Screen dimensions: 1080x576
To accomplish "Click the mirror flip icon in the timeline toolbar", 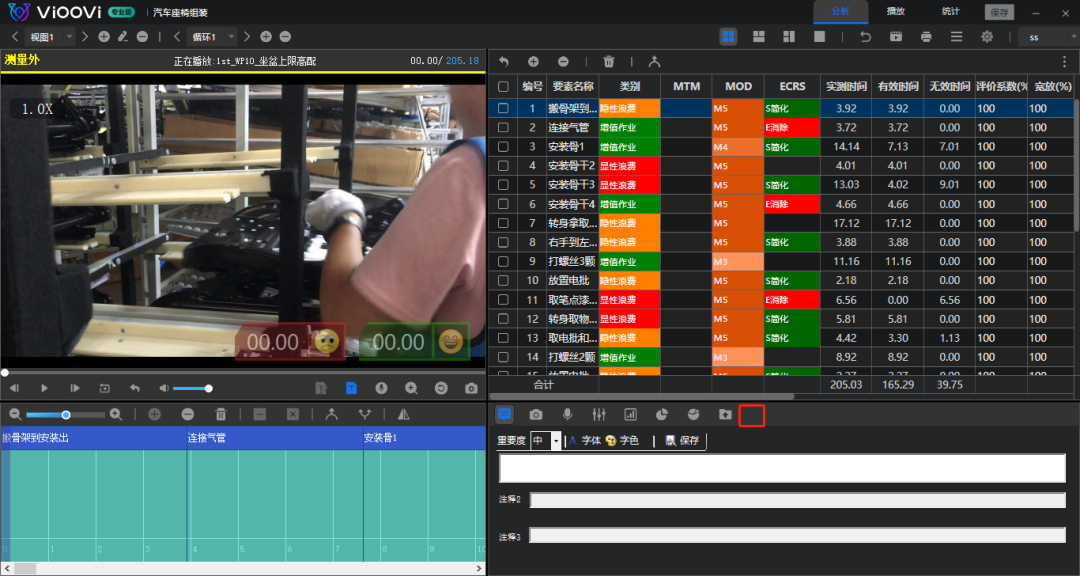I will (x=404, y=414).
